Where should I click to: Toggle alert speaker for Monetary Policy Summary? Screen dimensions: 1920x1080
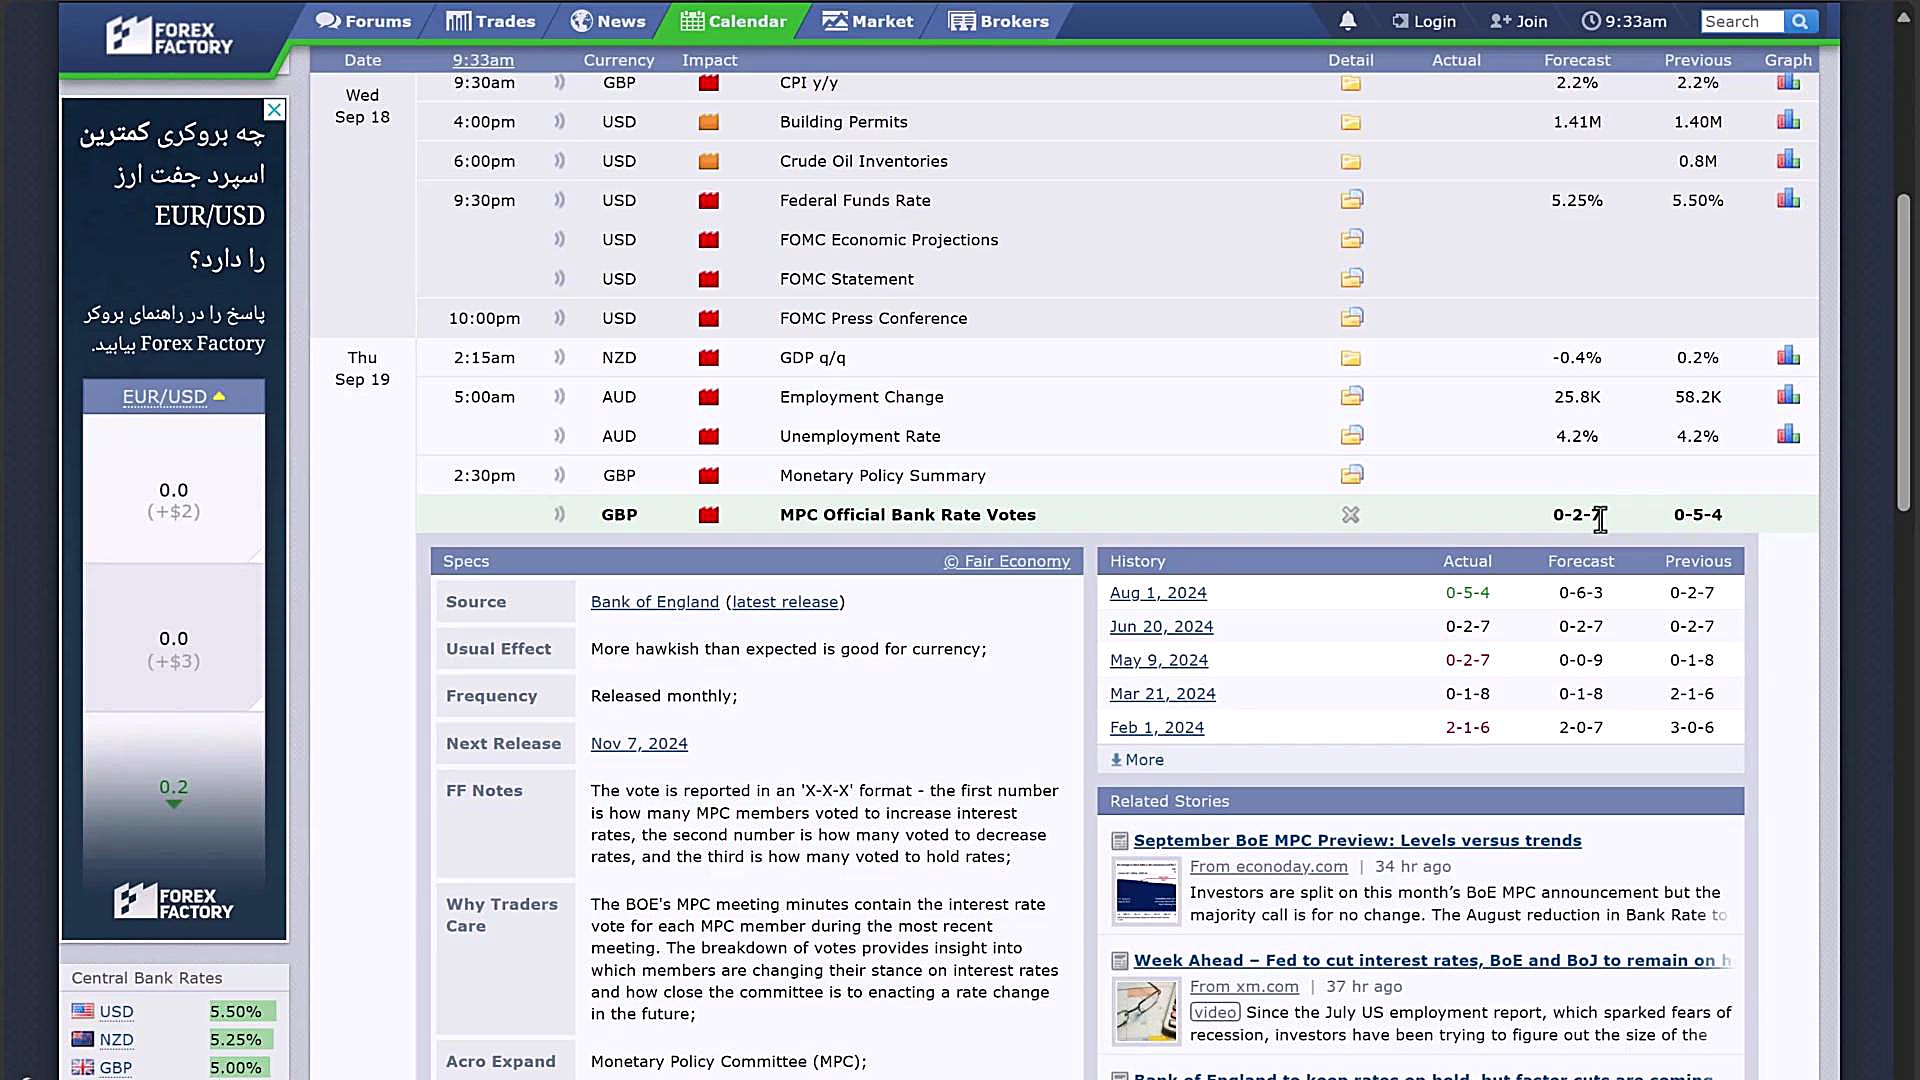560,474
